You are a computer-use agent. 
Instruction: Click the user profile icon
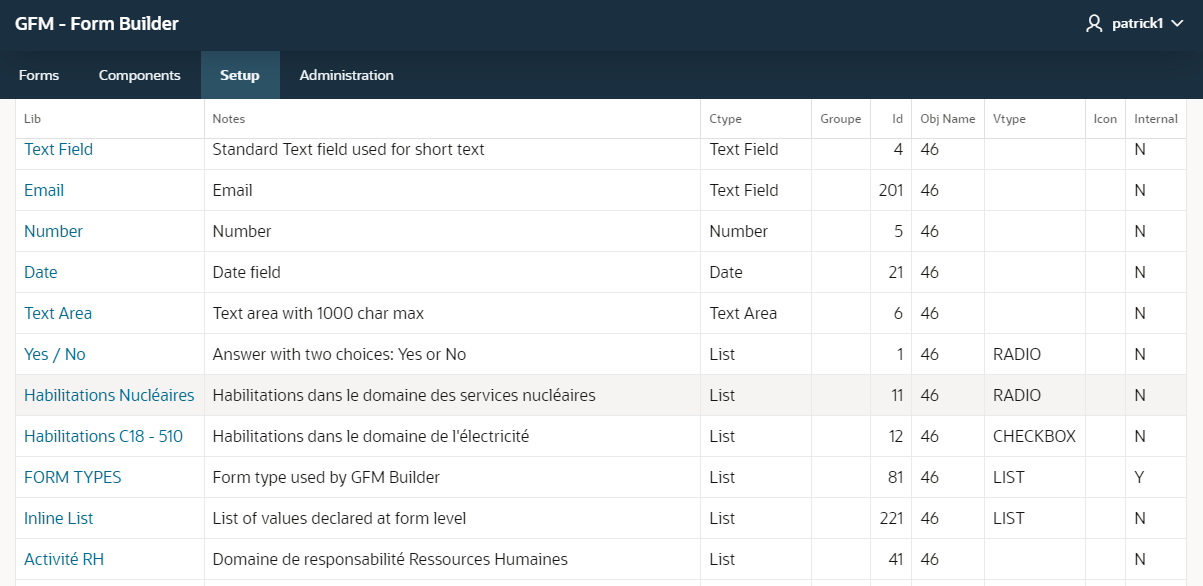1094,24
